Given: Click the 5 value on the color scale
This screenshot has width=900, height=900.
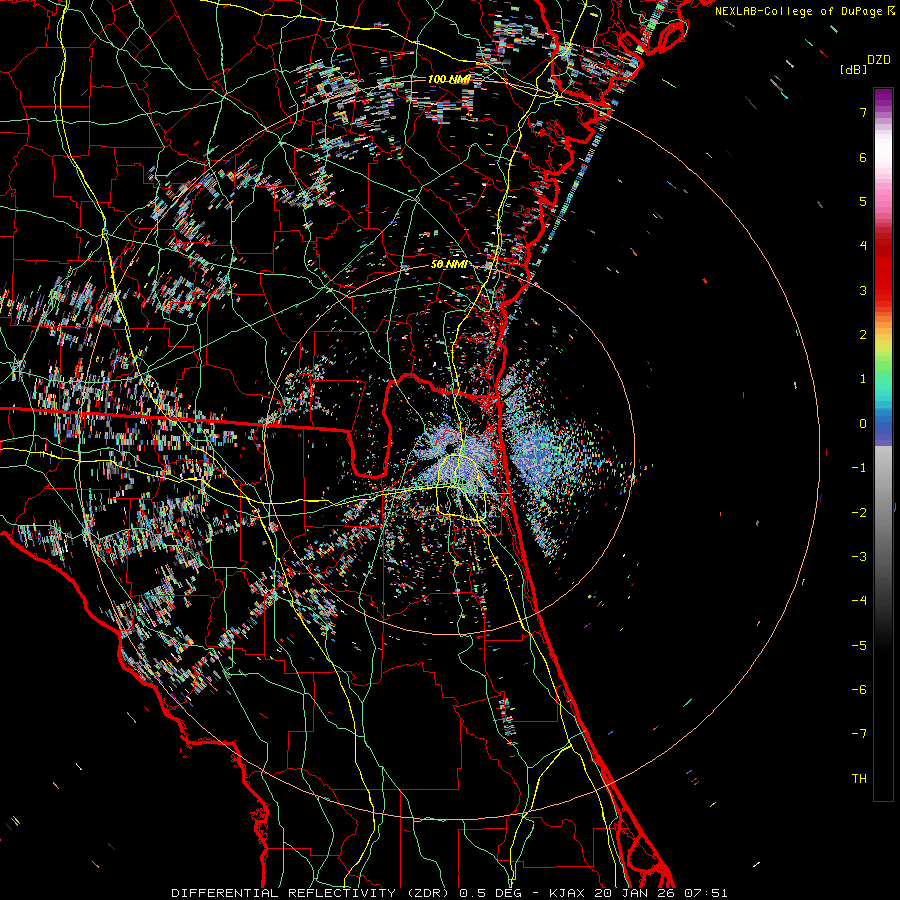Looking at the screenshot, I should [863, 201].
